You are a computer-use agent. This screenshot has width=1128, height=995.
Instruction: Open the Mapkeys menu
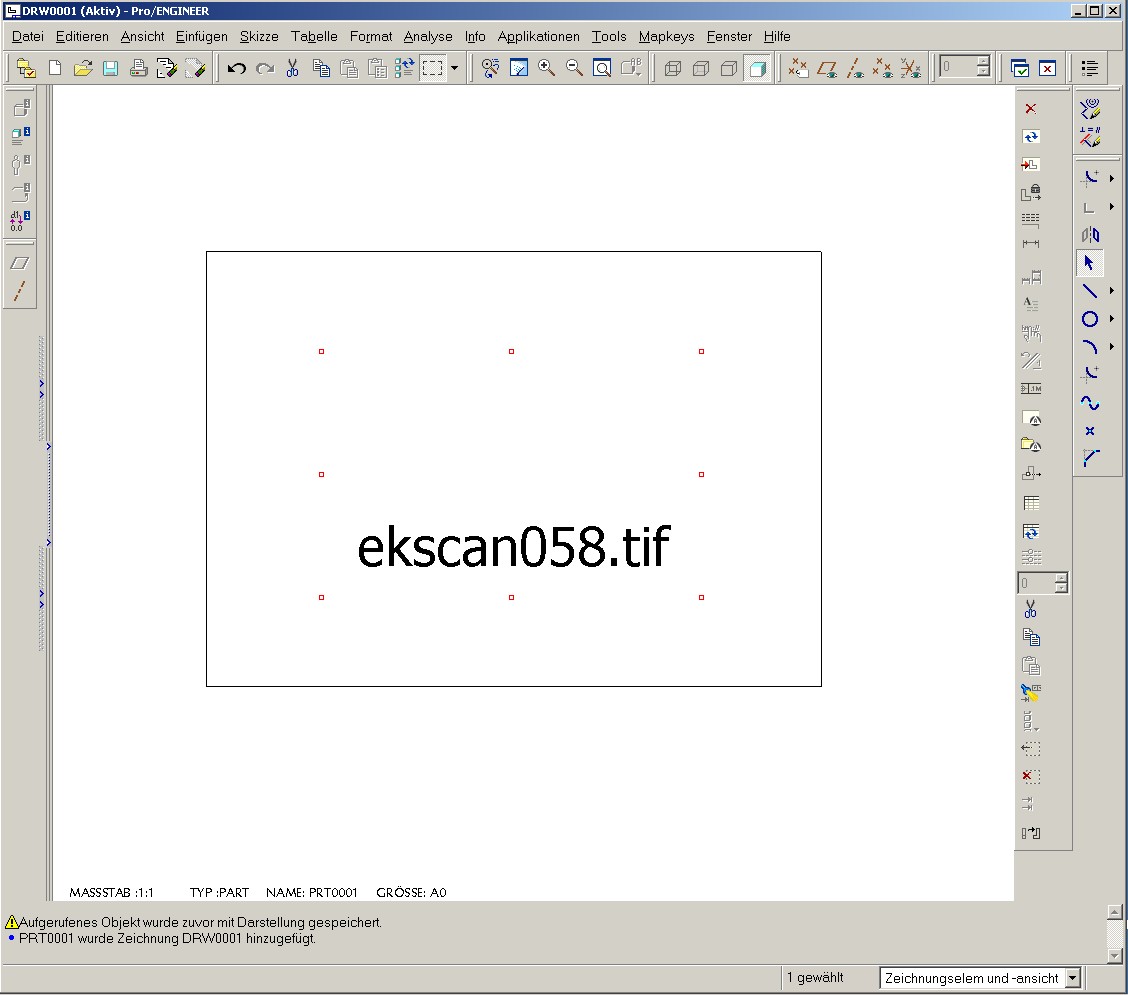666,37
